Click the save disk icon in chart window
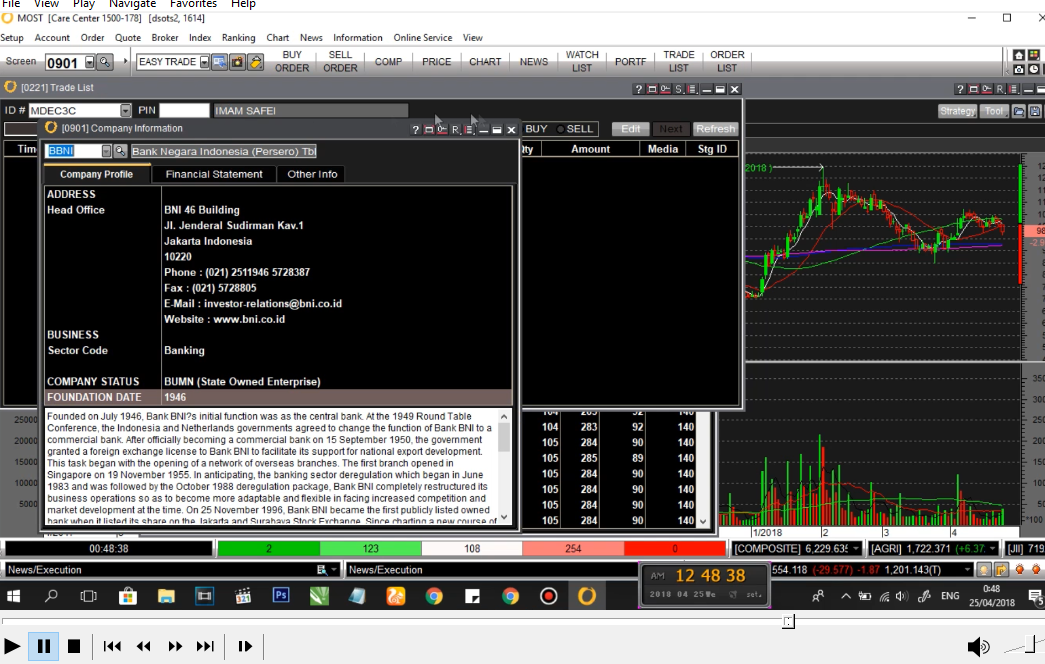Image resolution: width=1045 pixels, height=664 pixels. tap(1035, 111)
